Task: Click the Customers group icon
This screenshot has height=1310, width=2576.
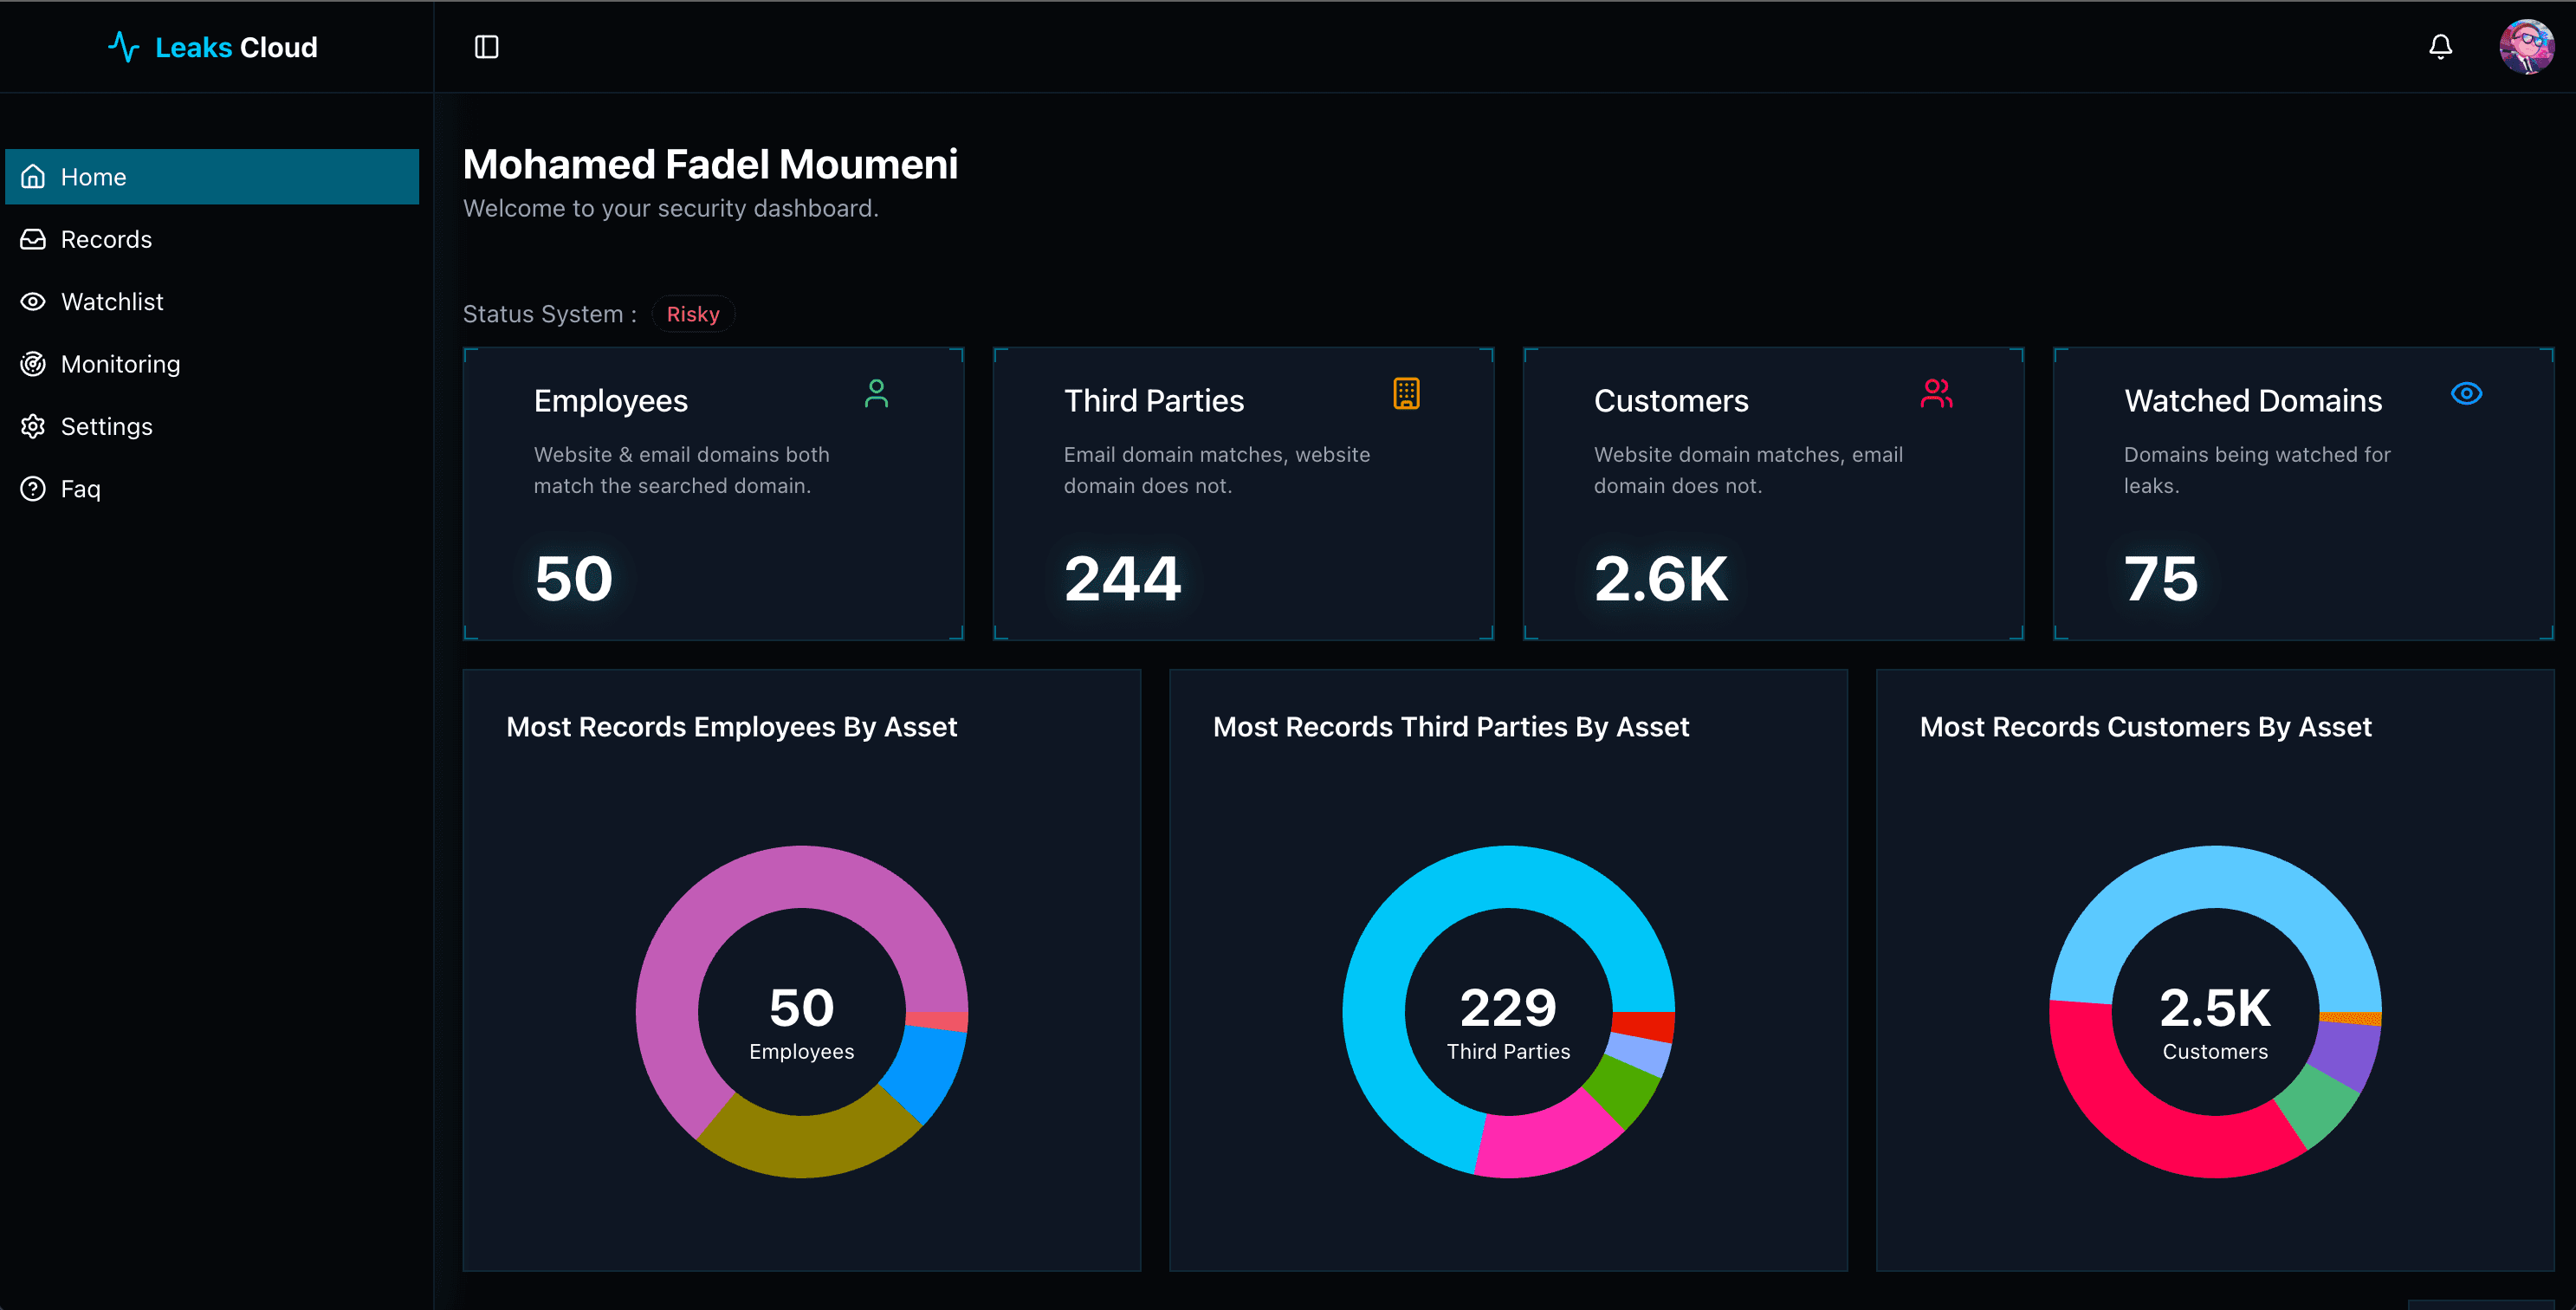Action: (1936, 393)
